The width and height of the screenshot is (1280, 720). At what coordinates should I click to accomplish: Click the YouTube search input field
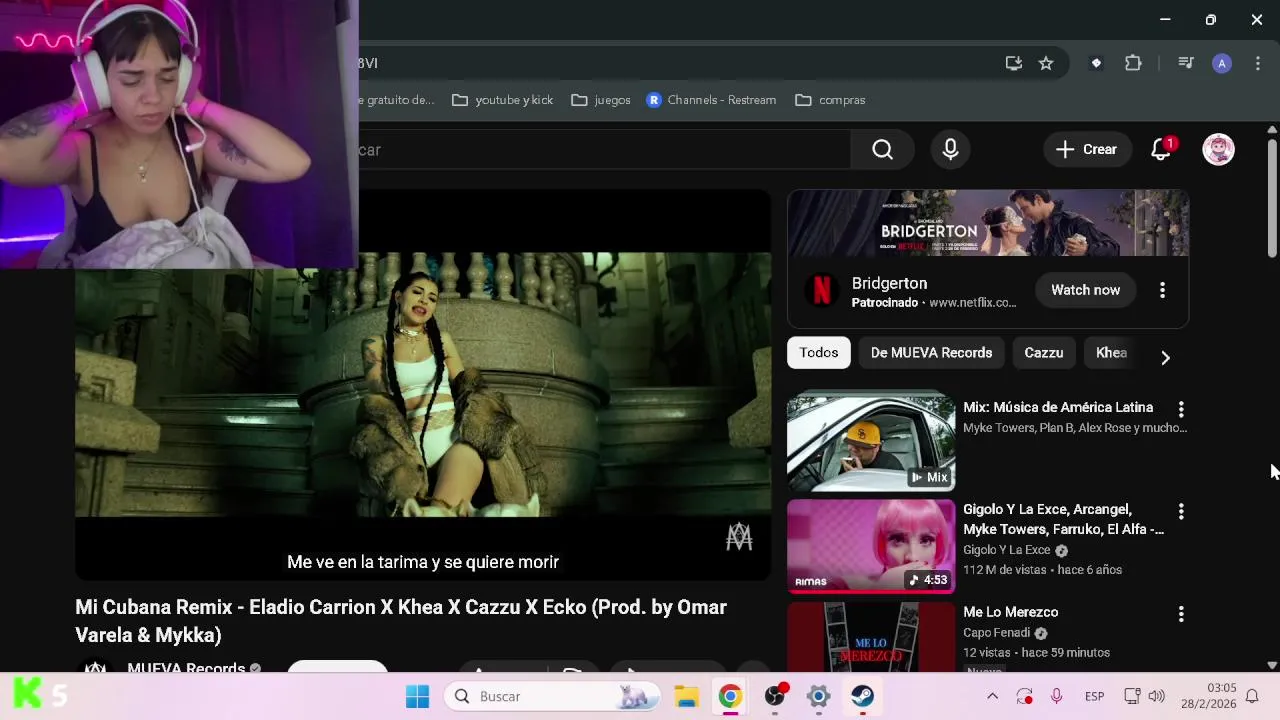[604, 150]
